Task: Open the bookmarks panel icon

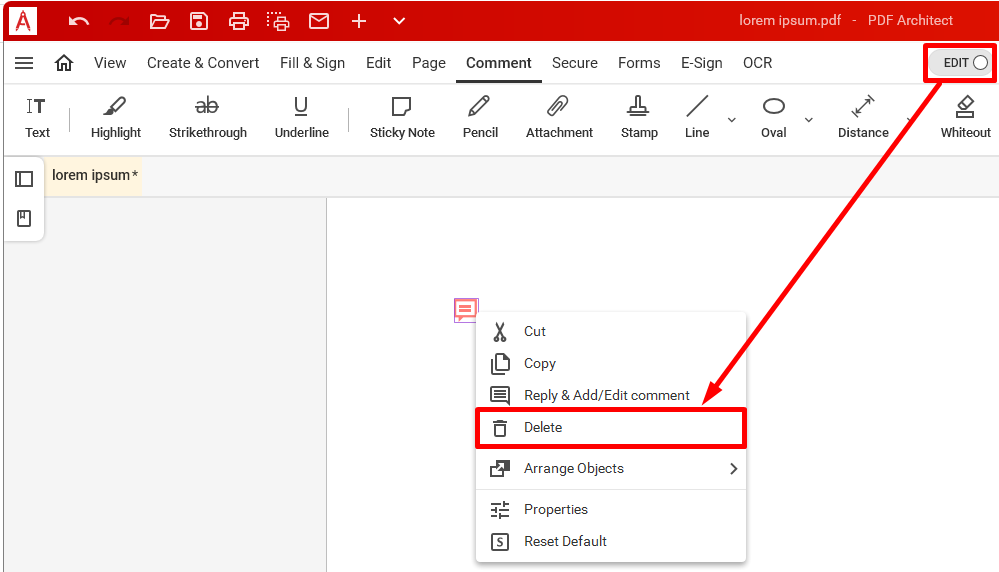Action: point(24,218)
